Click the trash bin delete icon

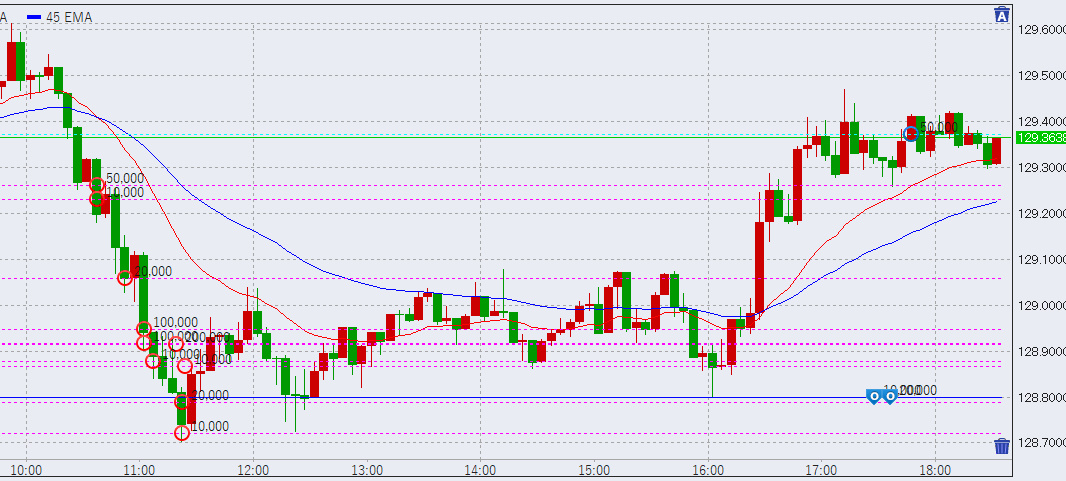(1002, 446)
